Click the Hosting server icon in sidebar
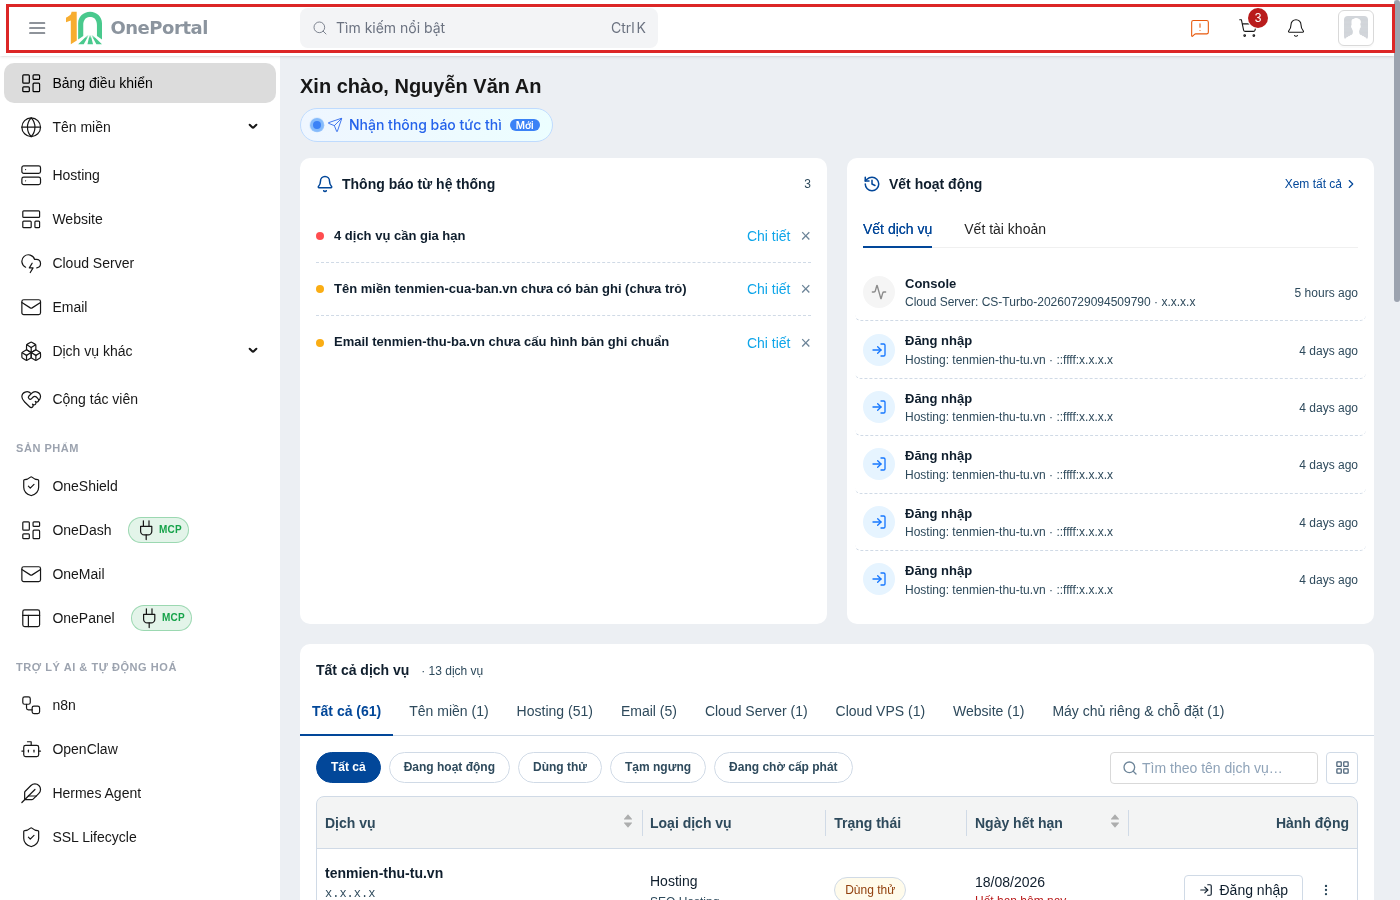Image resolution: width=1400 pixels, height=900 pixels. (x=31, y=175)
